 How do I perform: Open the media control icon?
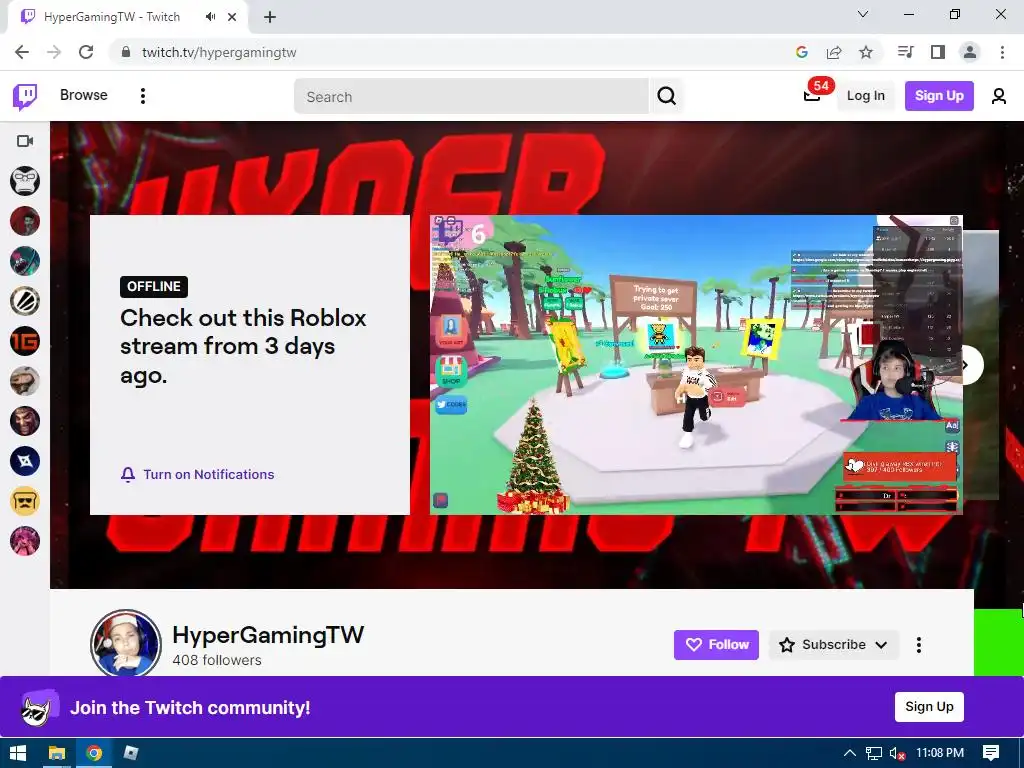coord(905,52)
